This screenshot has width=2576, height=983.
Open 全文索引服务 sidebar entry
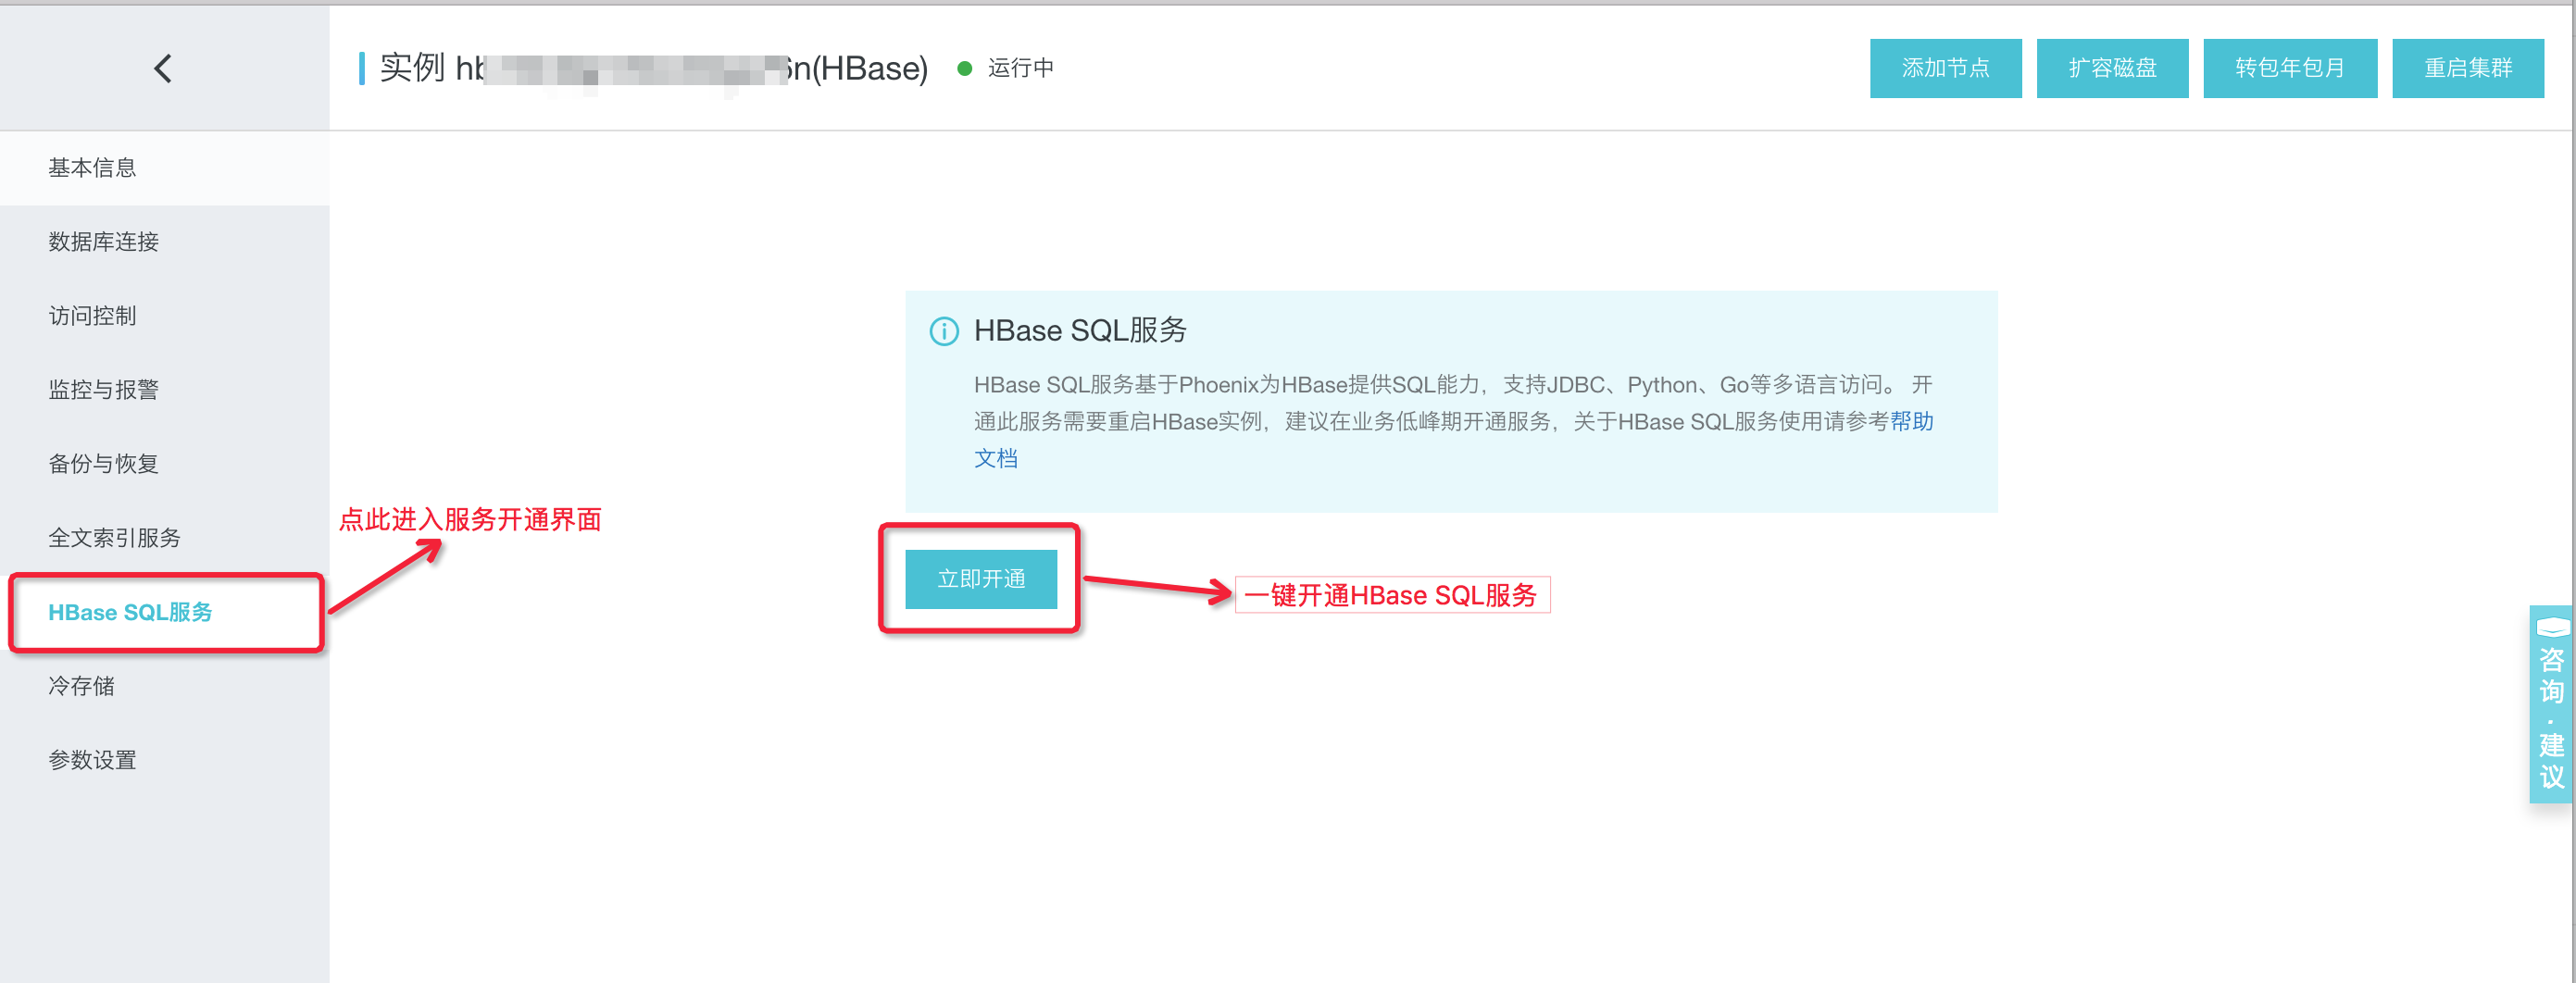point(164,538)
